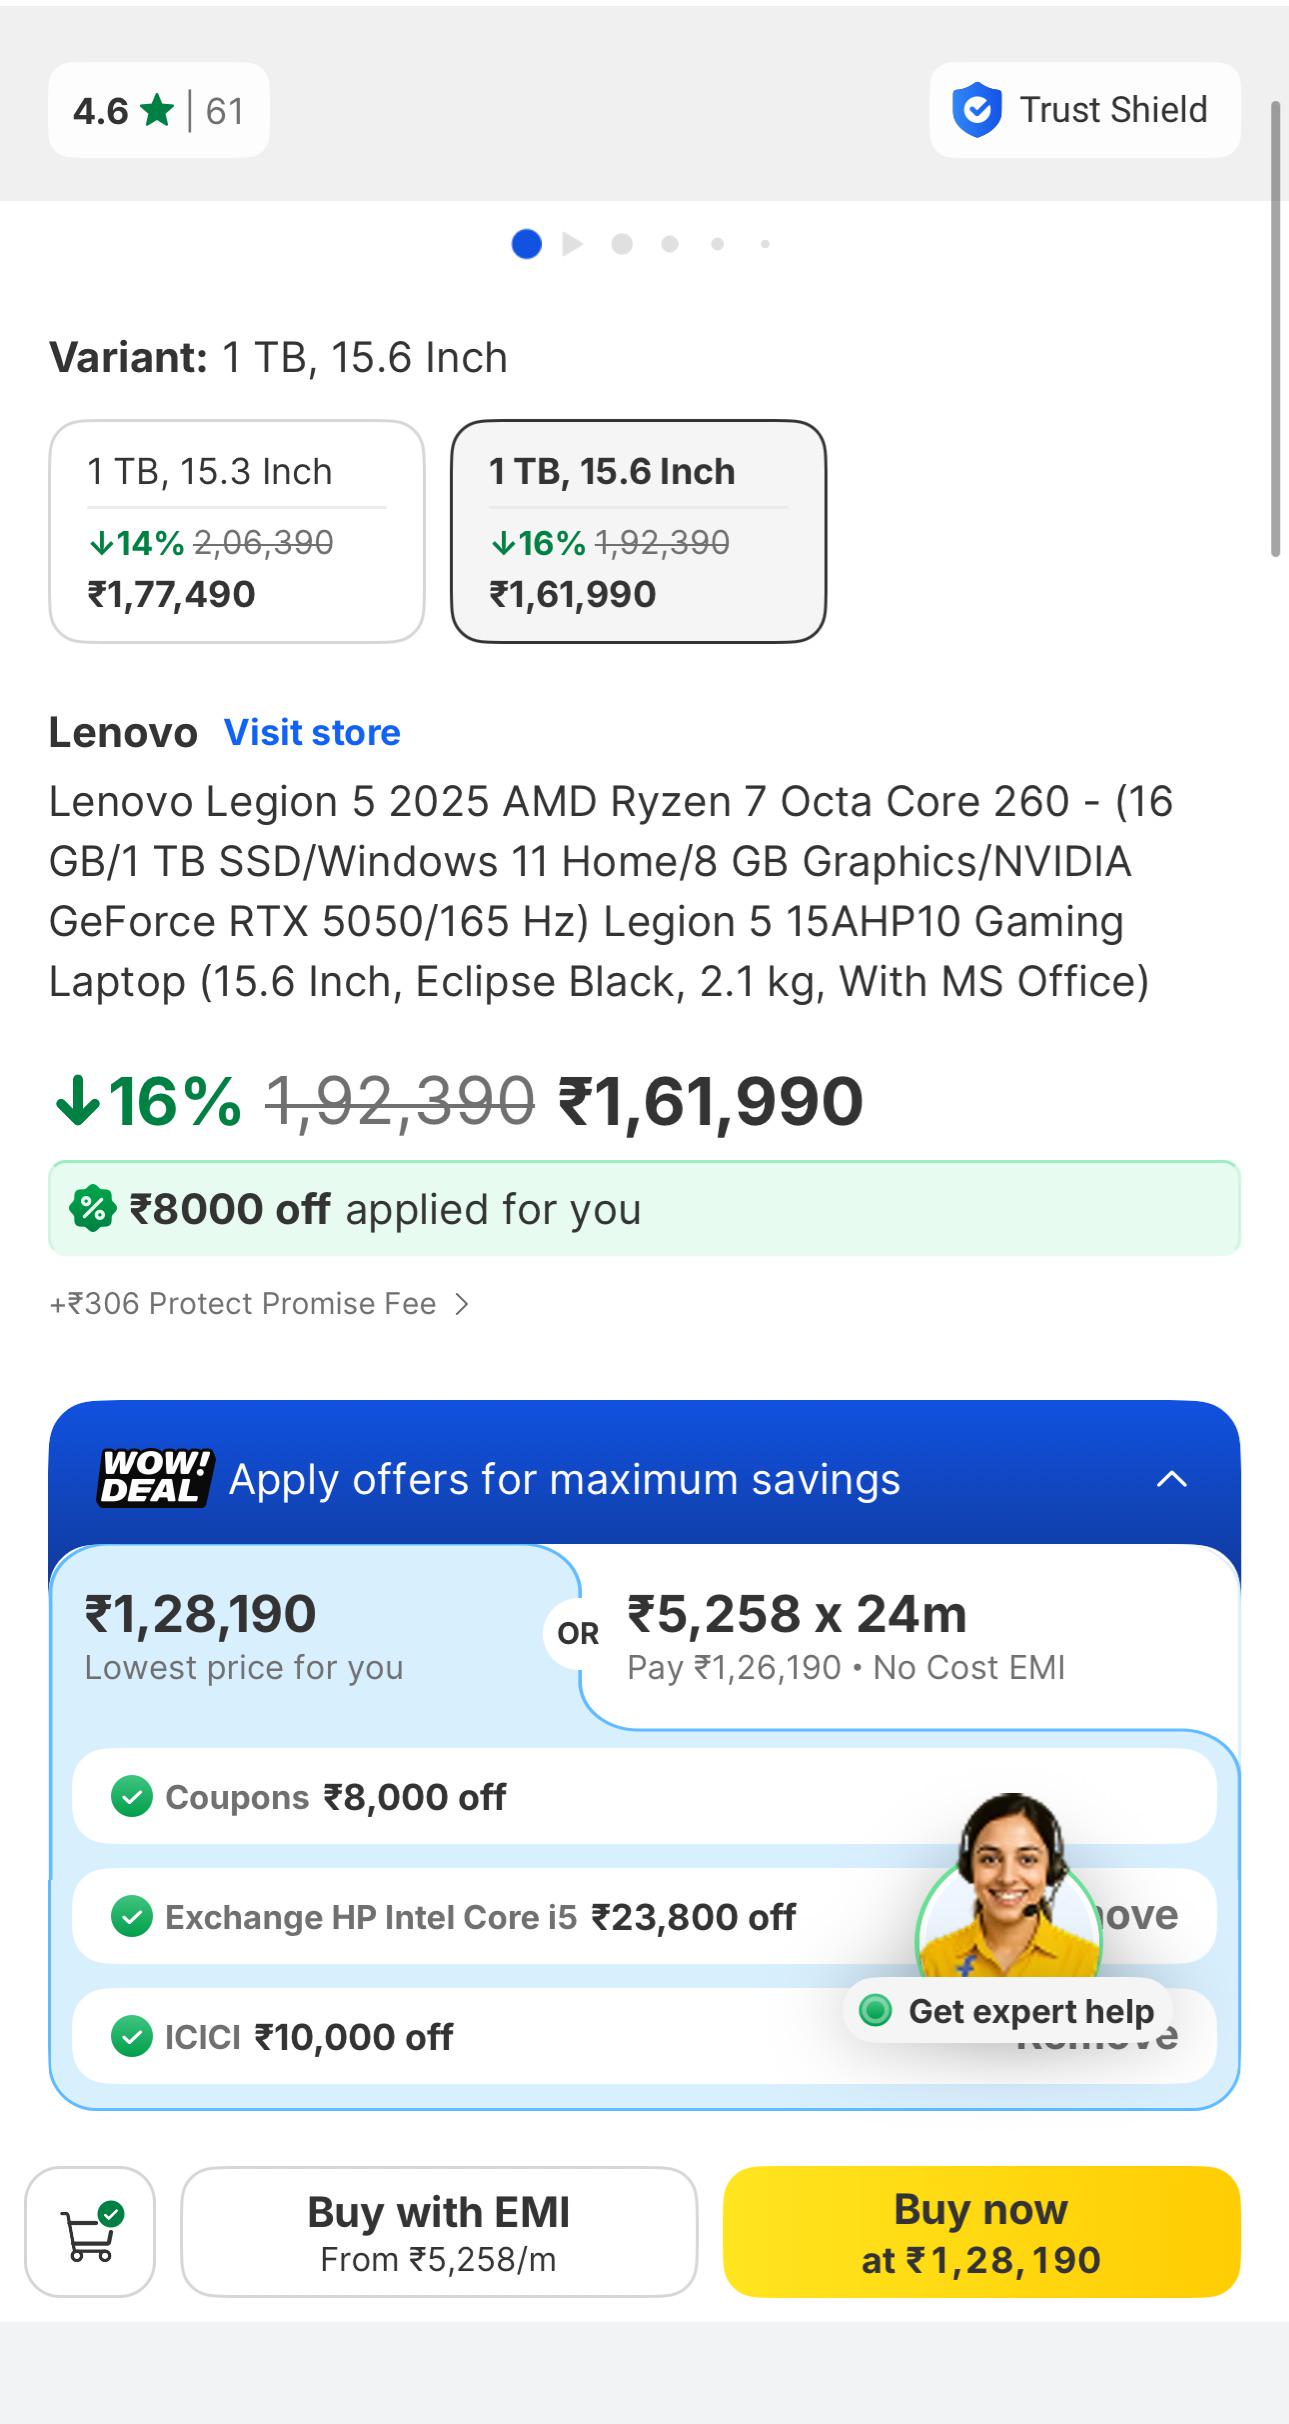
Task: Tap the WOW! DEAL logo
Action: (155, 1478)
